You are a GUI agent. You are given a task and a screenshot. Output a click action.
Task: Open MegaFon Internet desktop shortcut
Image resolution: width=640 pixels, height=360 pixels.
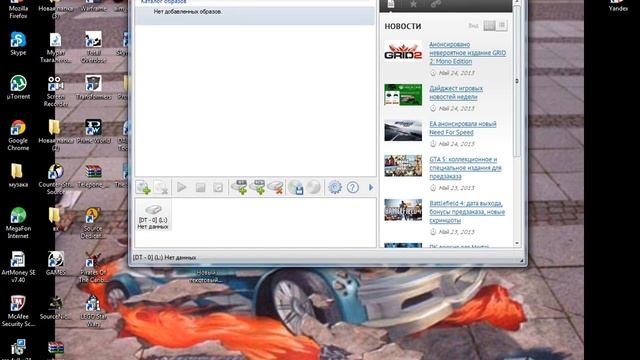click(18, 223)
